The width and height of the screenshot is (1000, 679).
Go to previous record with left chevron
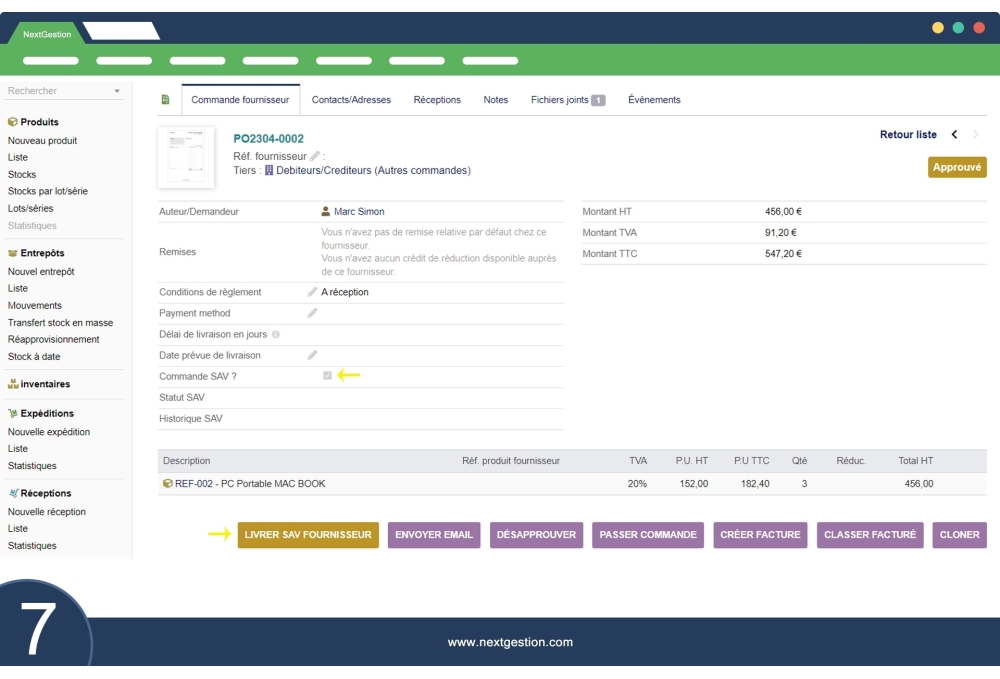click(x=954, y=135)
